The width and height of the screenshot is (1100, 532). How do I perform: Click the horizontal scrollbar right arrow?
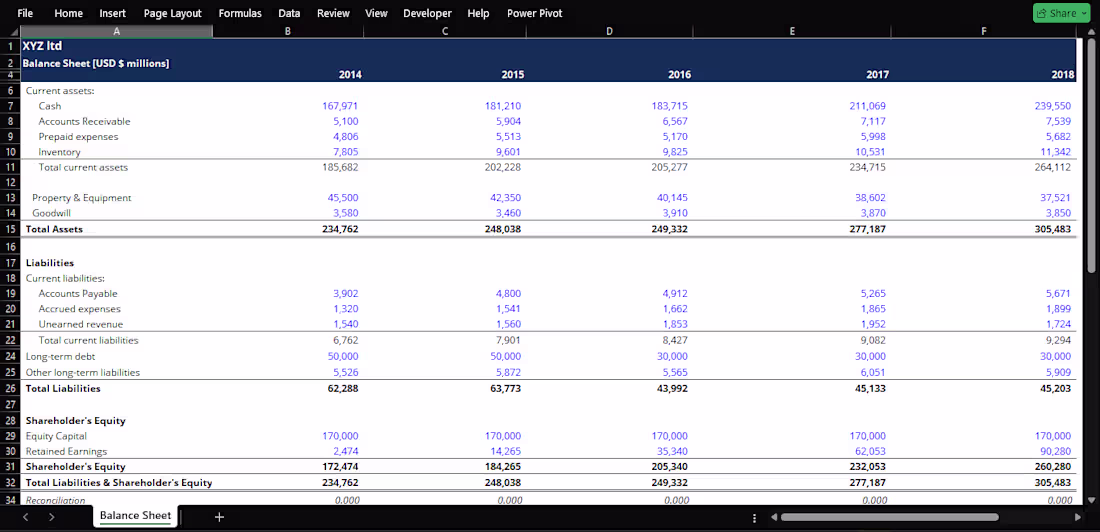click(x=1078, y=517)
